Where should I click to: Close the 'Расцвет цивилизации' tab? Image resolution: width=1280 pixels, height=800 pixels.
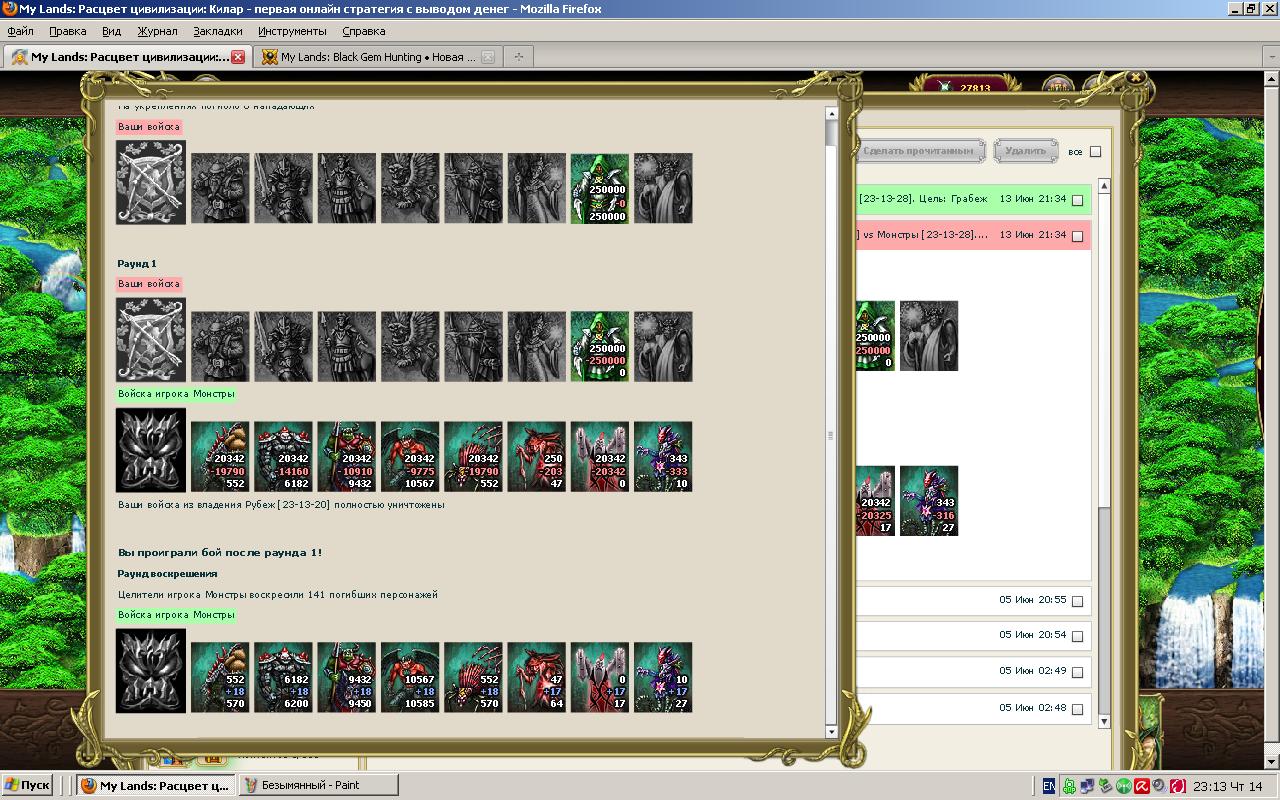coord(238,57)
